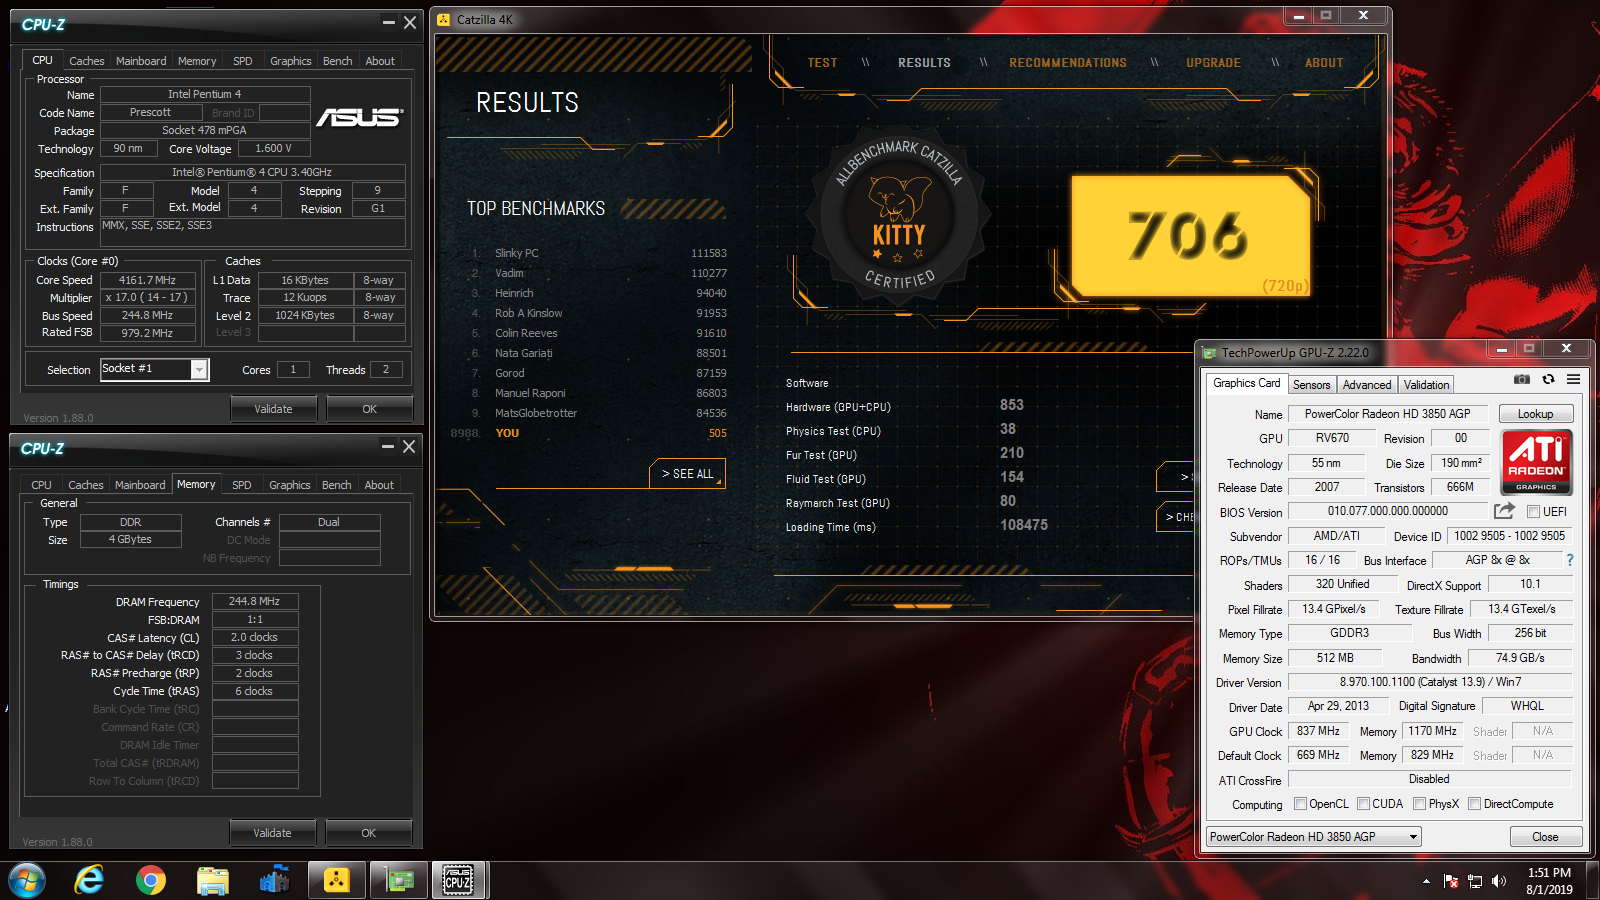Click the Driver Version field in GPU-Z

(x=1430, y=682)
